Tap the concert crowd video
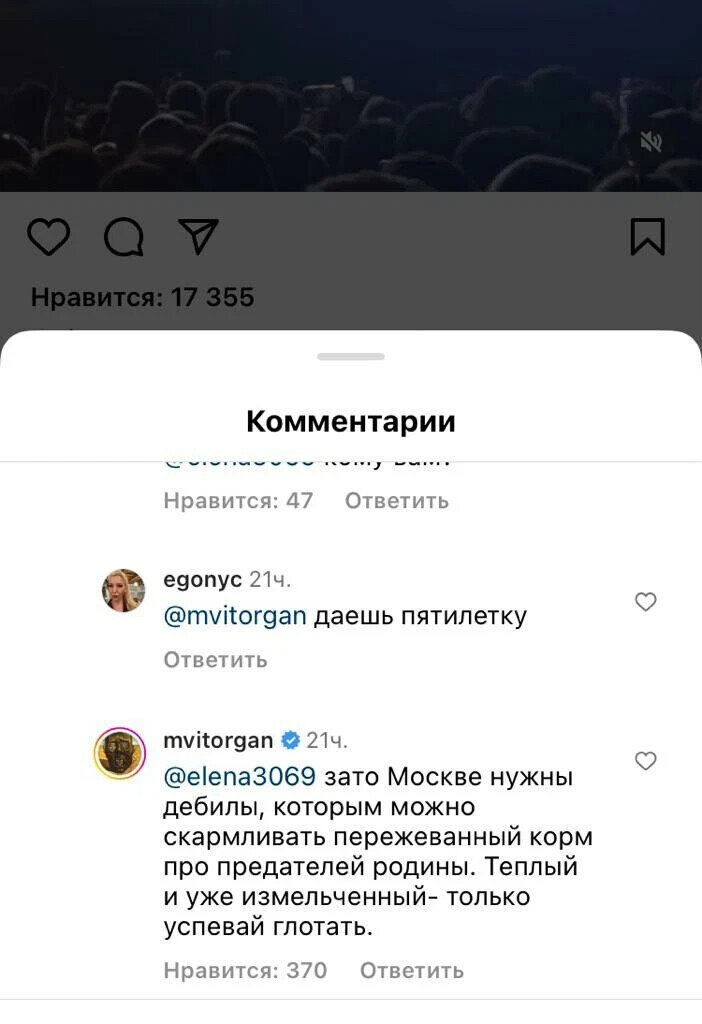This screenshot has width=702, height=1024. point(351,95)
